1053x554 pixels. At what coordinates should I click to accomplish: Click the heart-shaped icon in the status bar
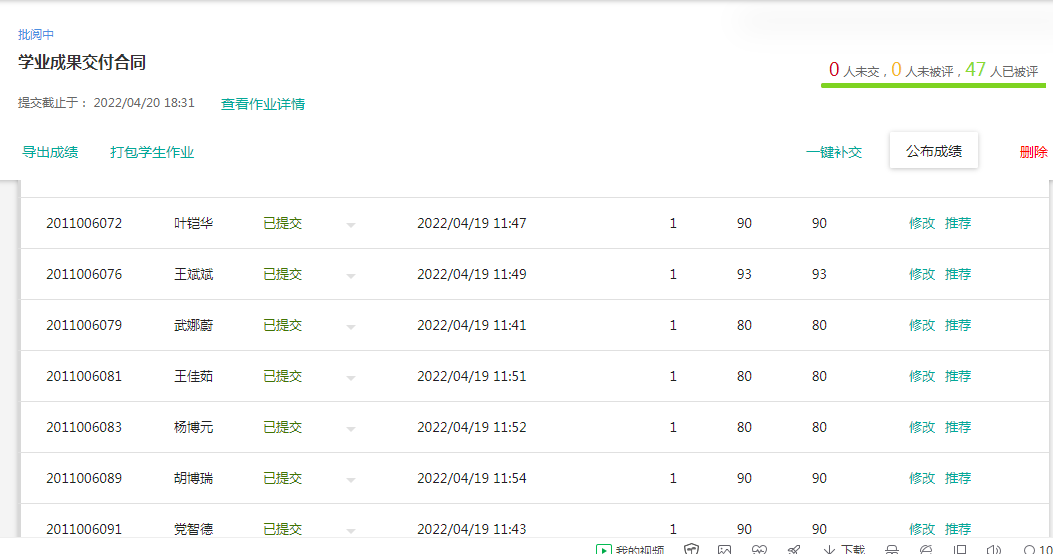(759, 550)
